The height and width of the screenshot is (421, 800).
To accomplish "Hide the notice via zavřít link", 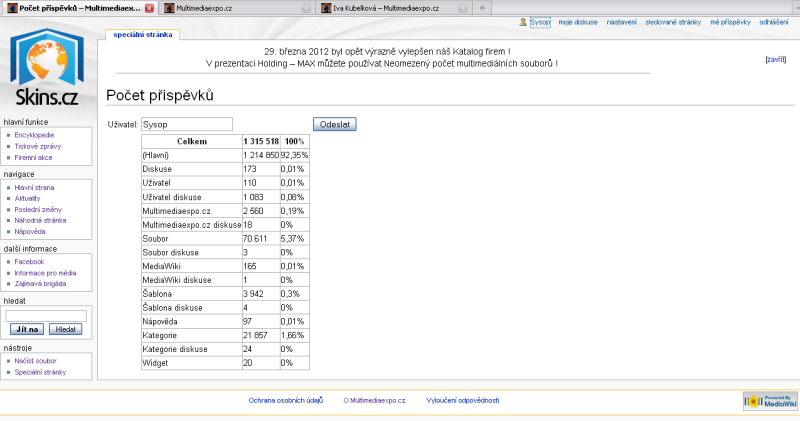I will pyautogui.click(x=775, y=60).
